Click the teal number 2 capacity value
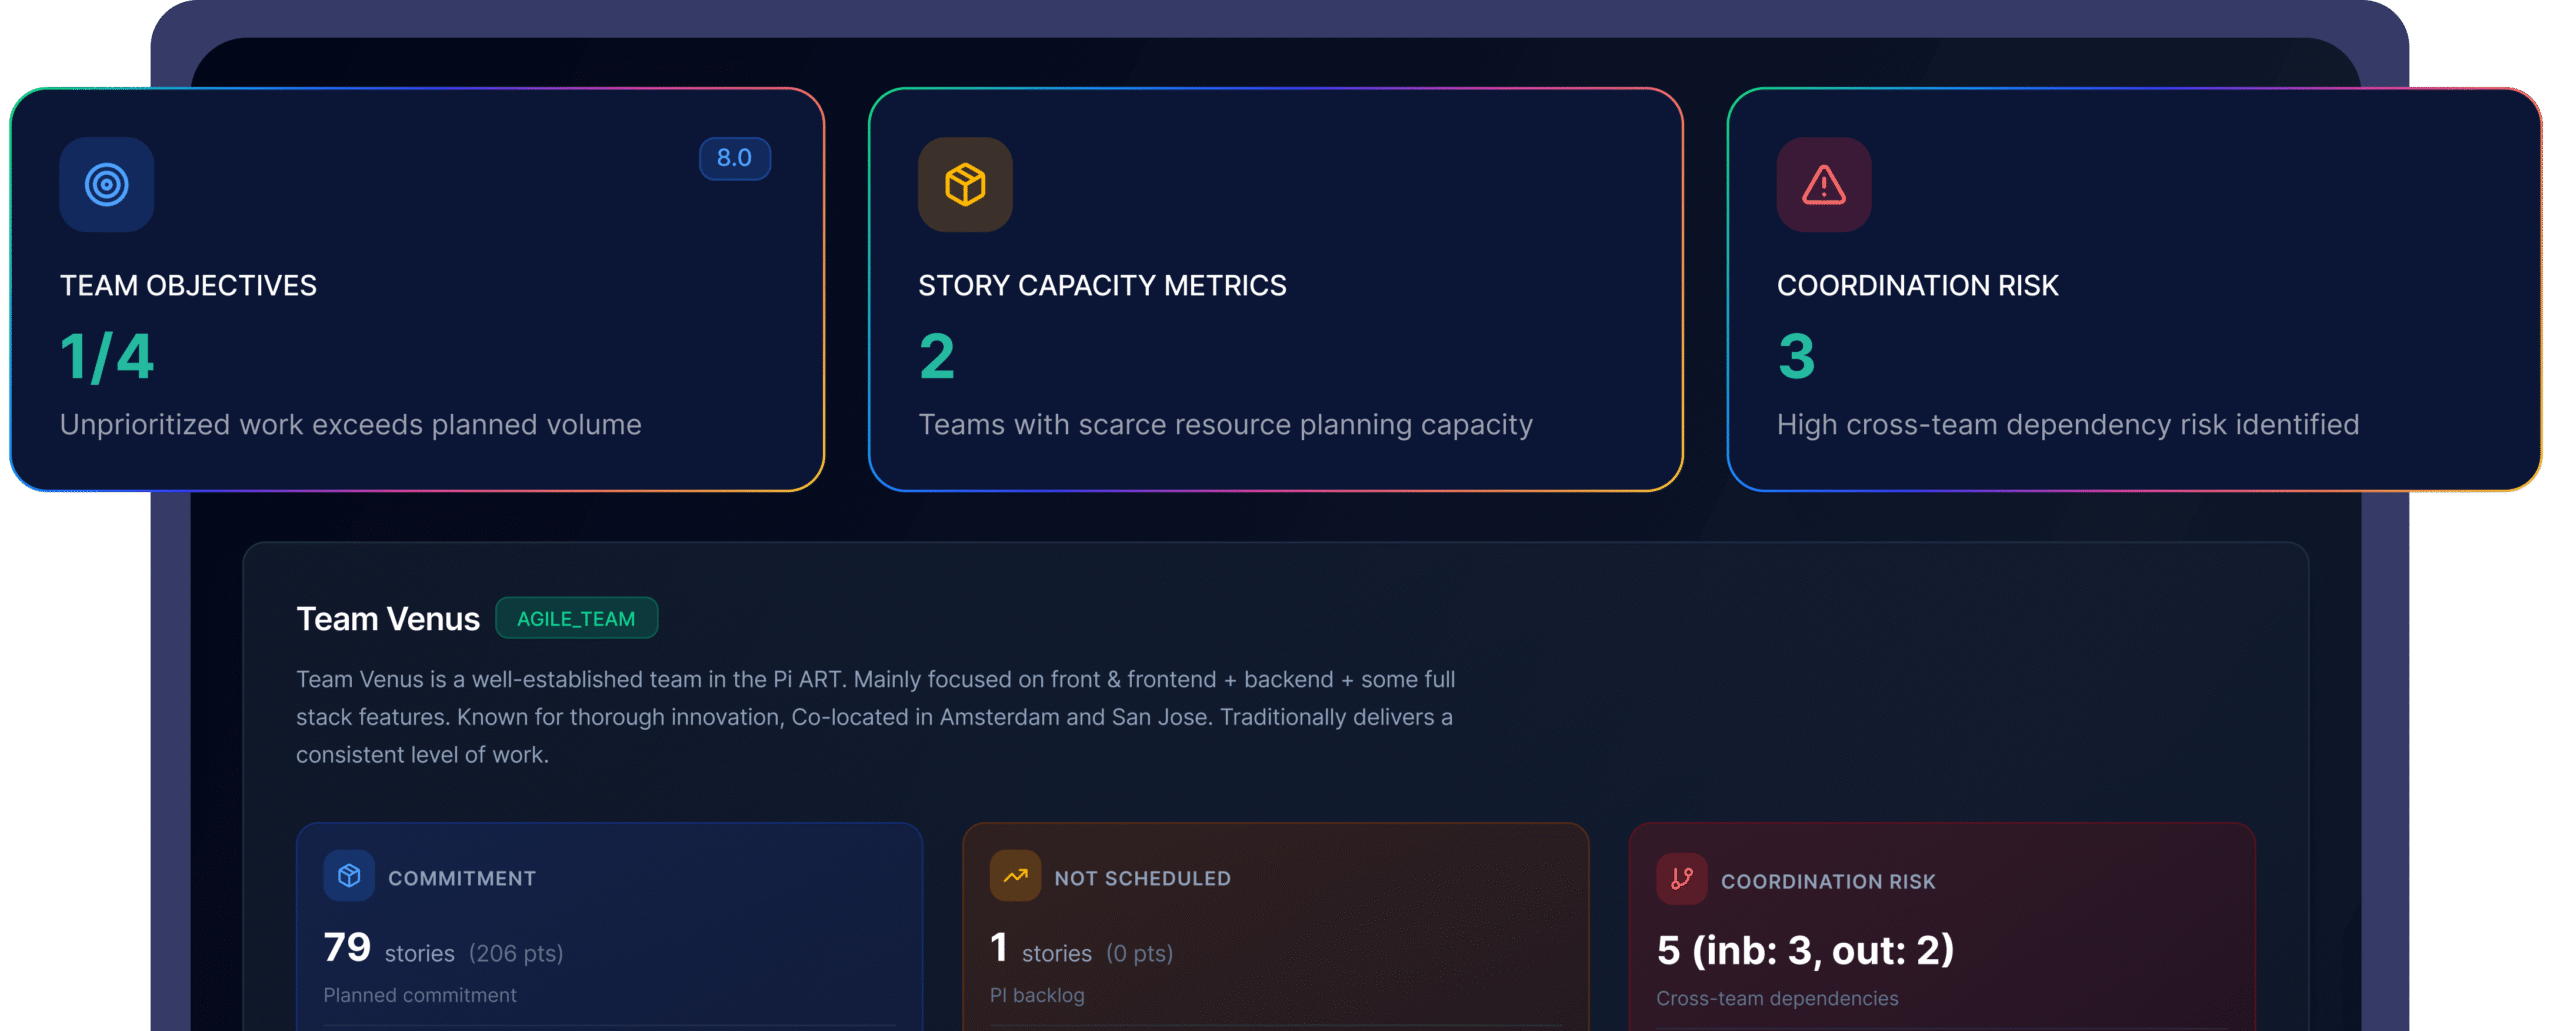 (937, 357)
